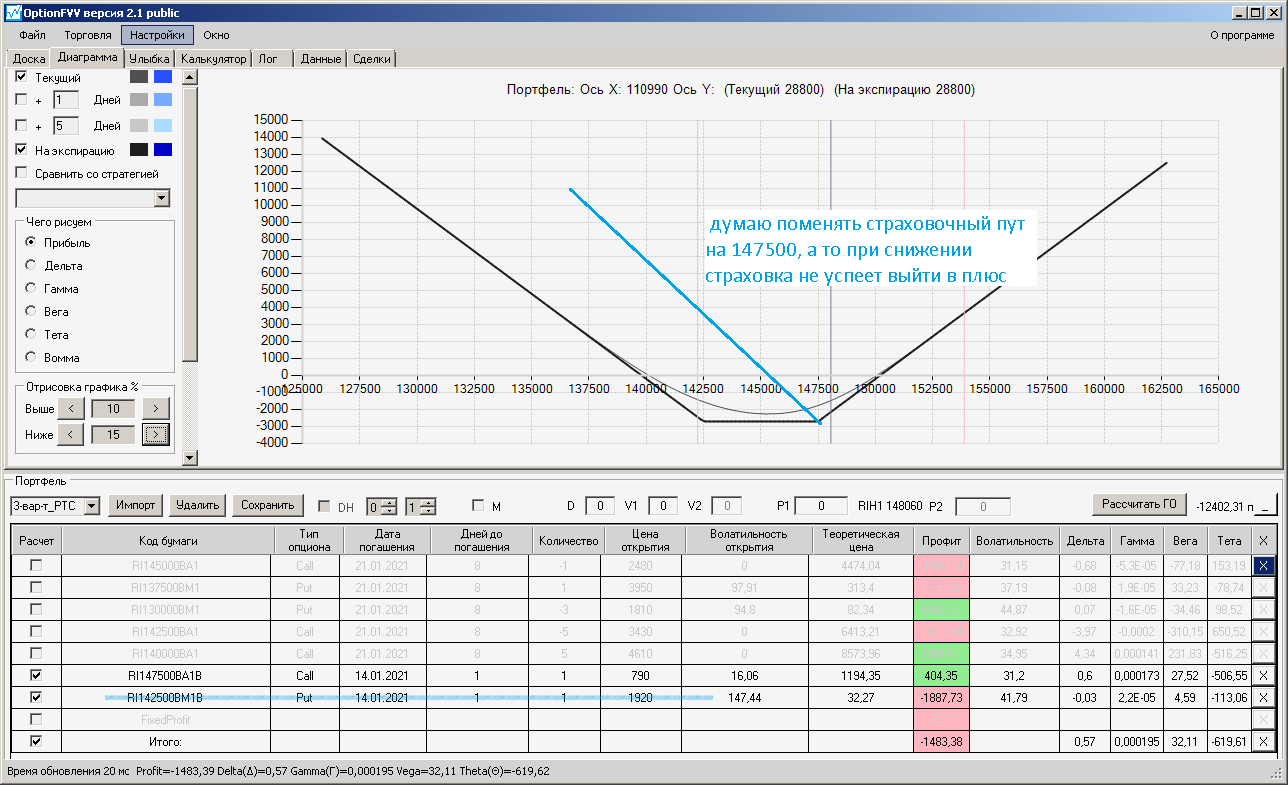Toggle the На экспирацию checkbox
The width and height of the screenshot is (1288, 785).
point(22,150)
